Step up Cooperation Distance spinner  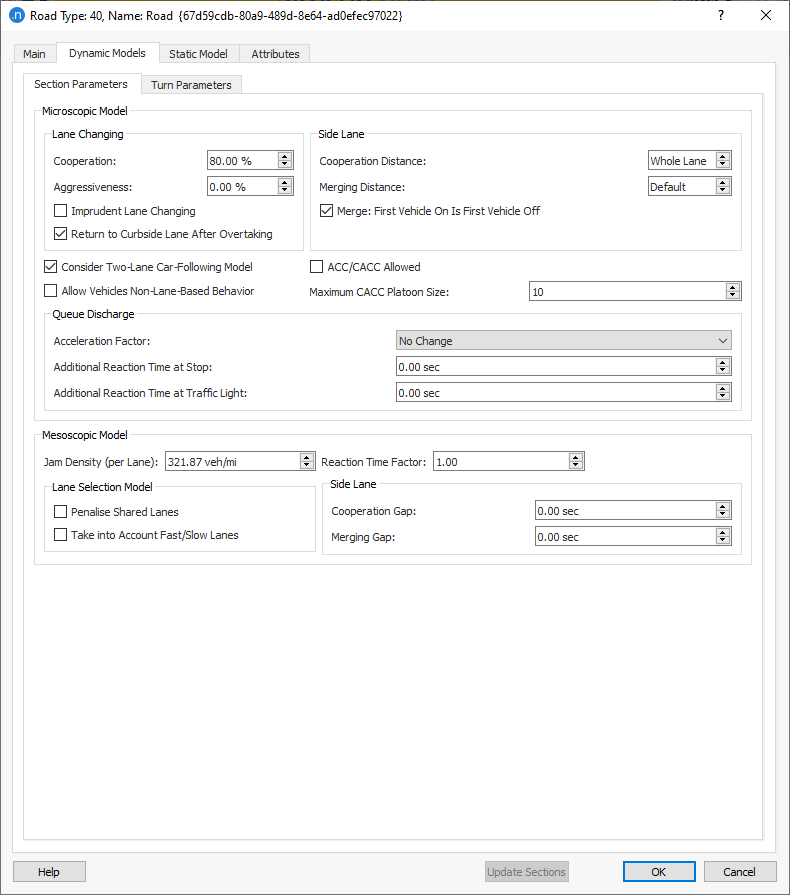723,156
